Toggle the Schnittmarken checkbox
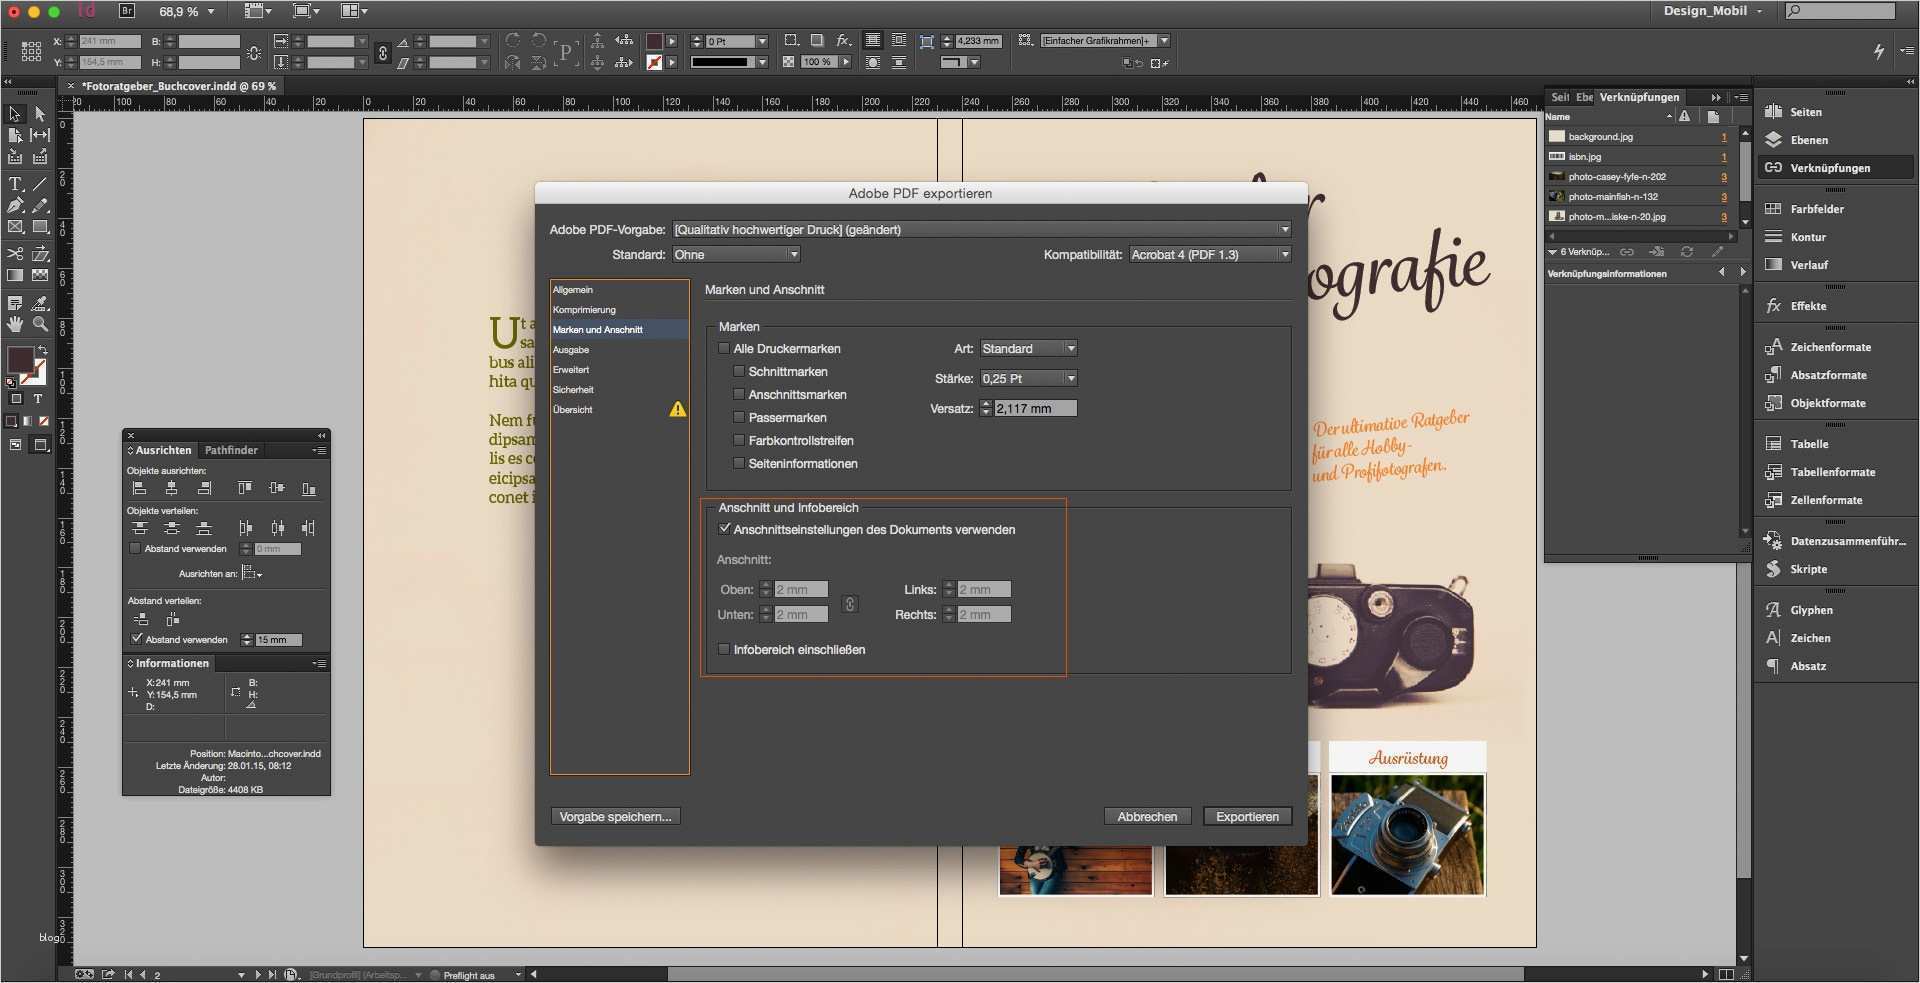The width and height of the screenshot is (1920, 983). pyautogui.click(x=739, y=372)
